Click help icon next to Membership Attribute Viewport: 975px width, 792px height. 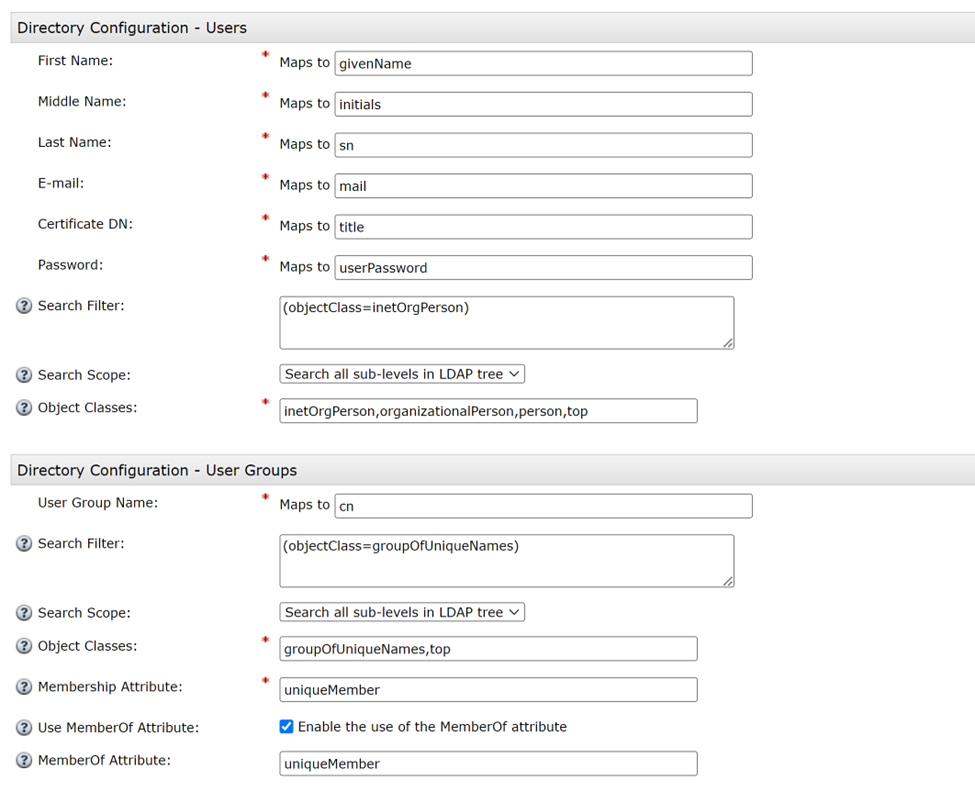(x=24, y=687)
